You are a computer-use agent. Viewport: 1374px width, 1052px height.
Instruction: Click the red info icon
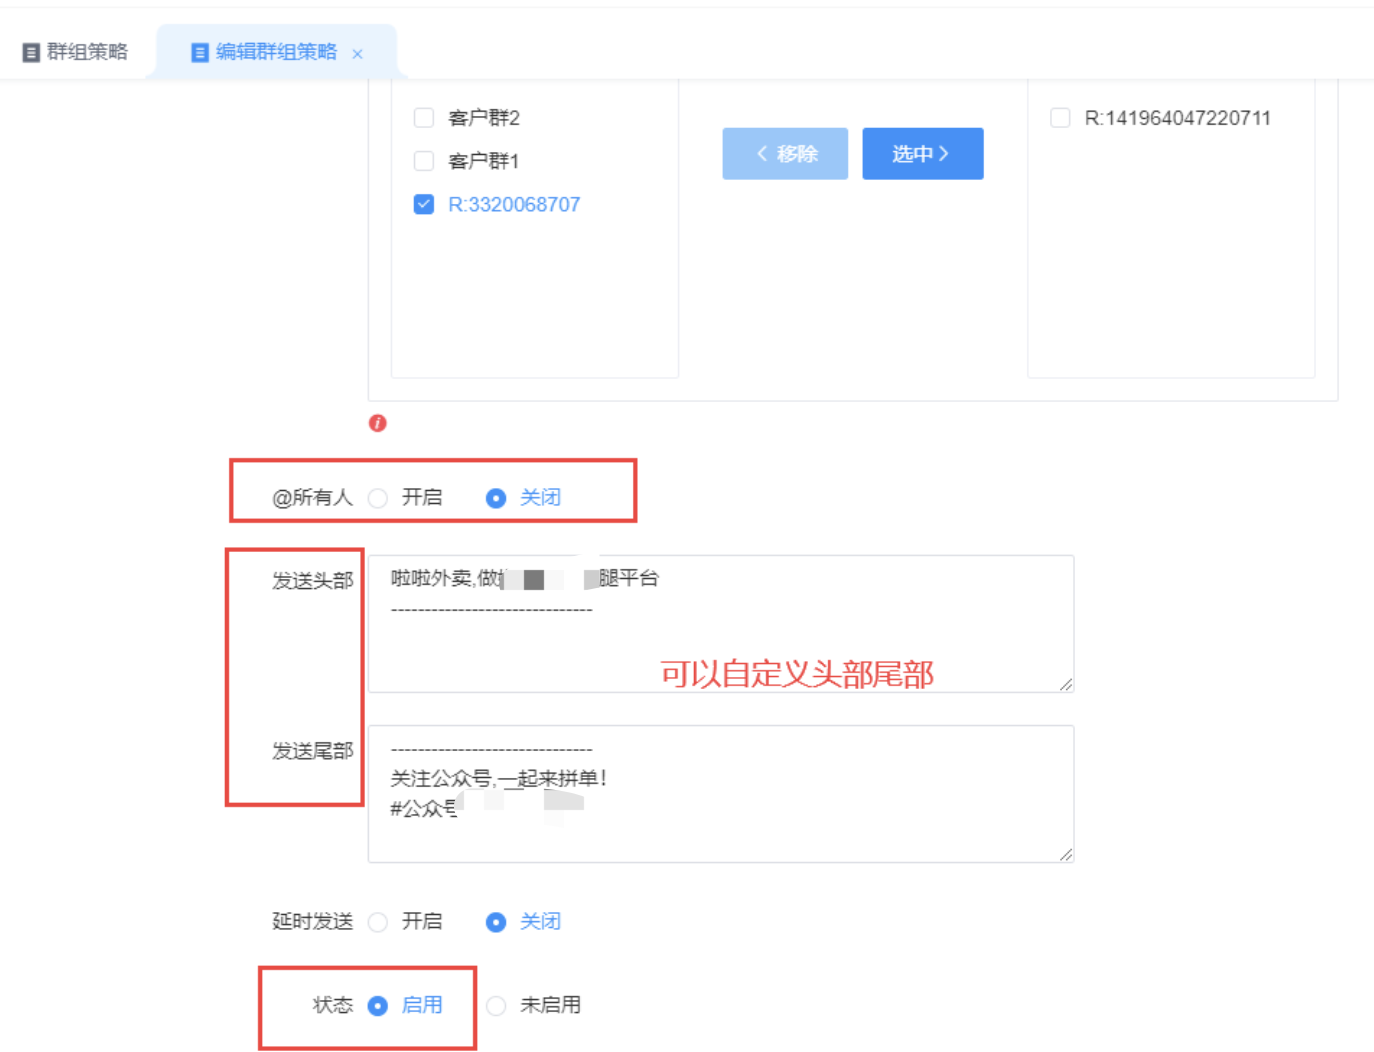pyautogui.click(x=377, y=423)
